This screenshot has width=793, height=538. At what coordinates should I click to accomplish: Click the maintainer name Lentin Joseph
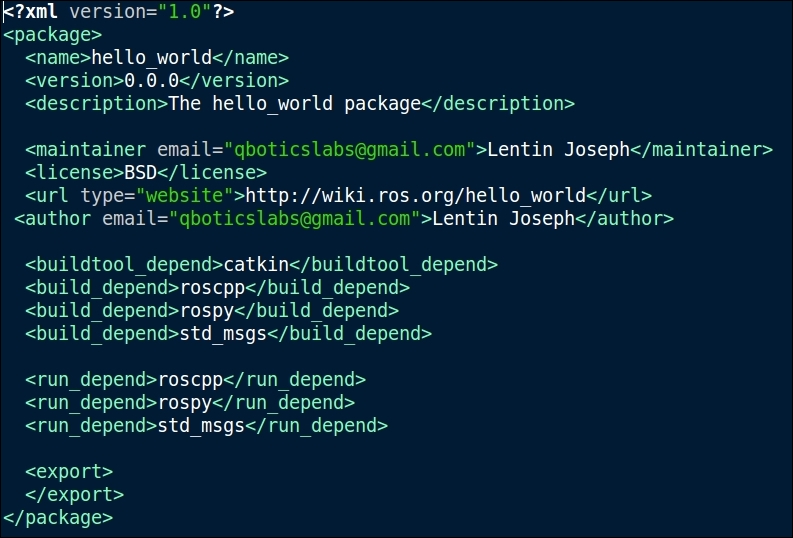pos(558,150)
